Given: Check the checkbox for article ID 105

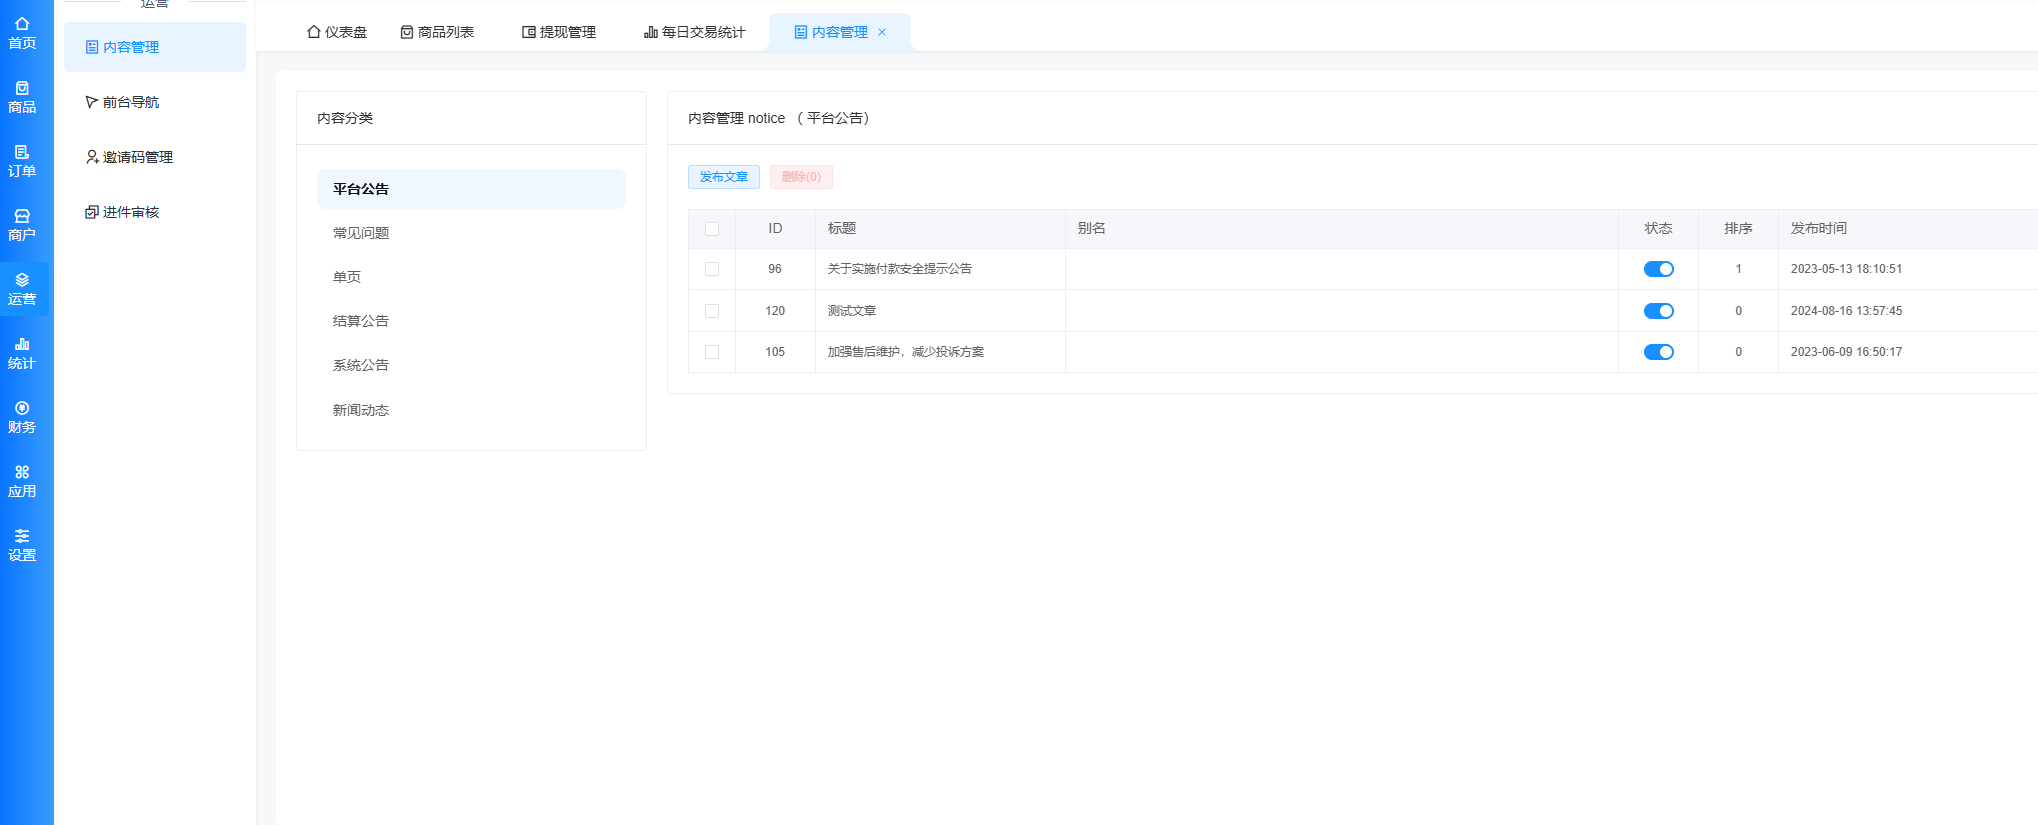Looking at the screenshot, I should 712,352.
